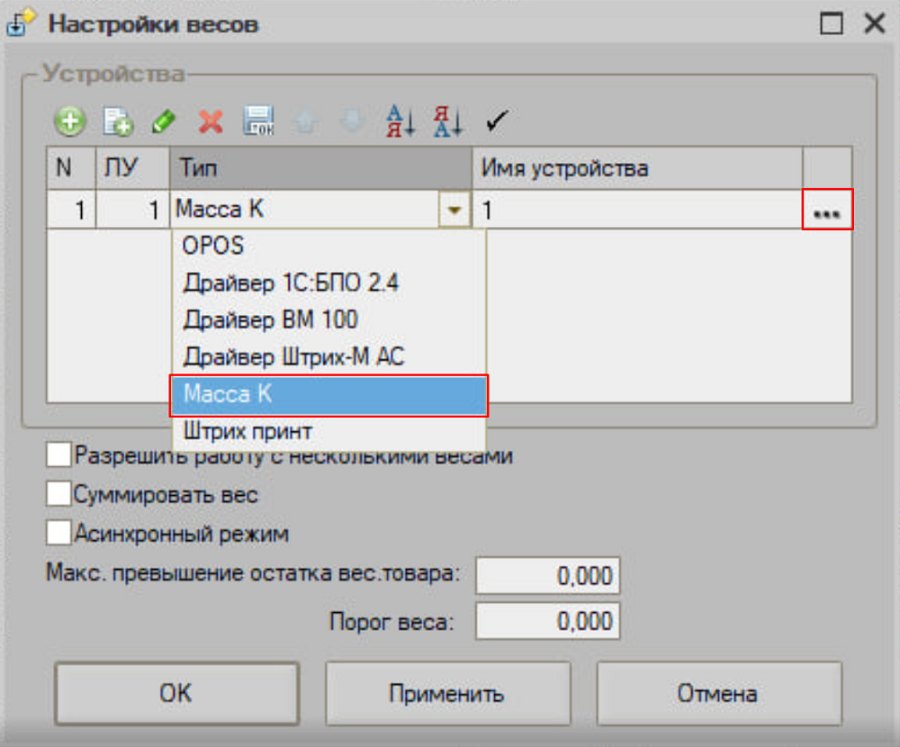
Task: Maximize the Настройки весов window
Action: (831, 24)
